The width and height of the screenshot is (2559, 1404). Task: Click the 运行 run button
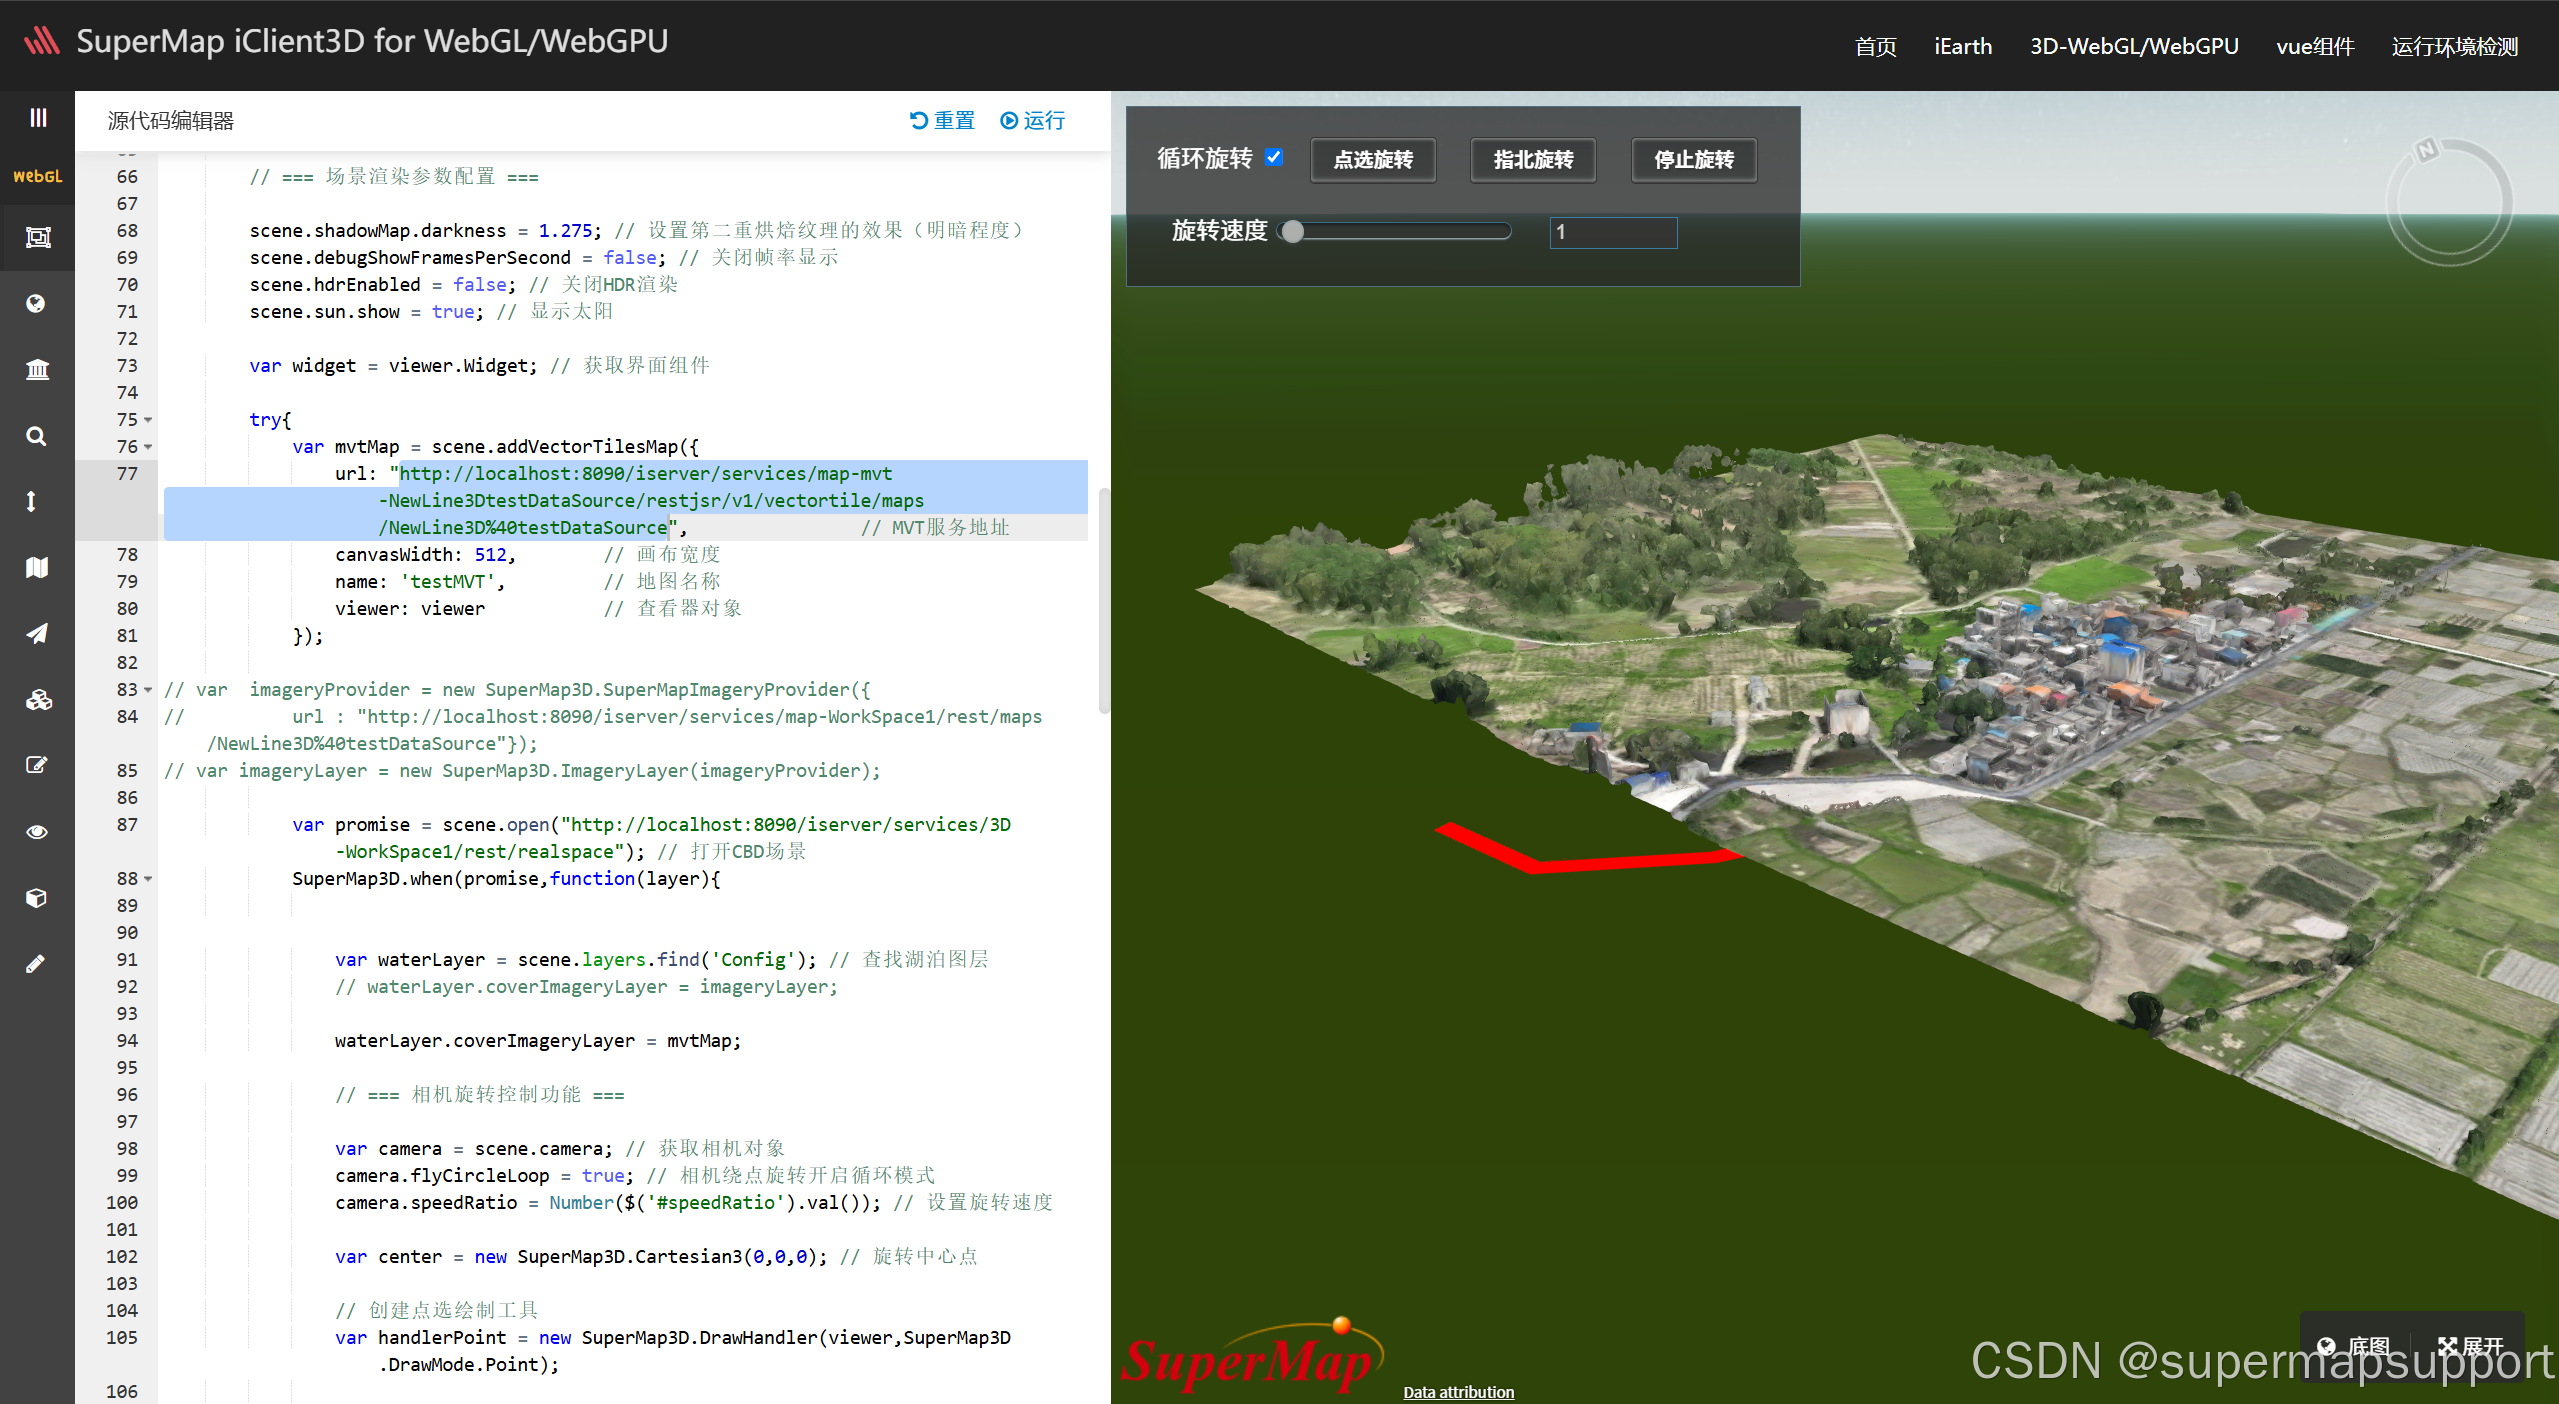(1032, 120)
